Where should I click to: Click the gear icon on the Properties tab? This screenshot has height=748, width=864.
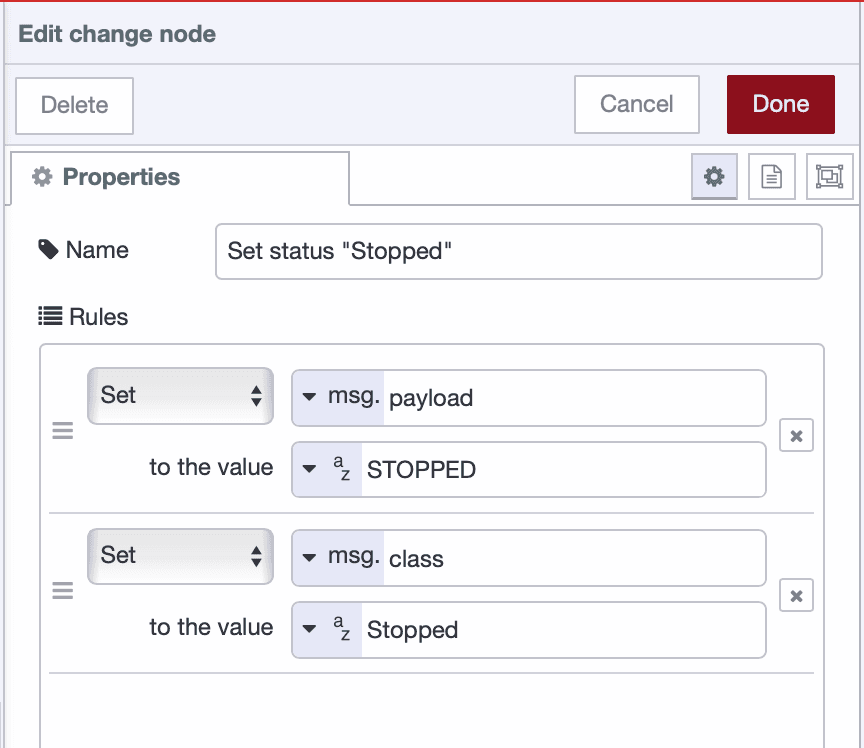(42, 177)
